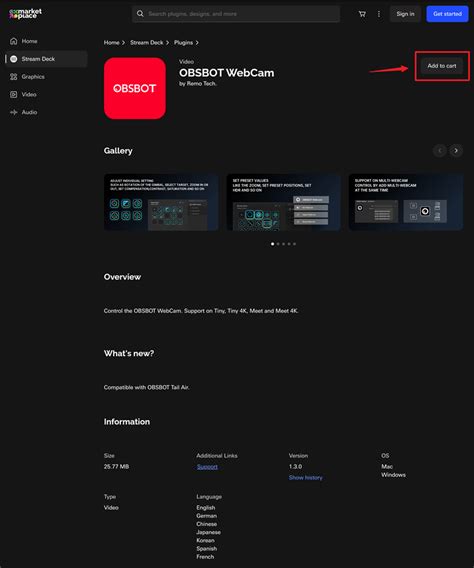Open the Stream Deck sidebar item
Screen dimensions: 474x568
(46, 59)
